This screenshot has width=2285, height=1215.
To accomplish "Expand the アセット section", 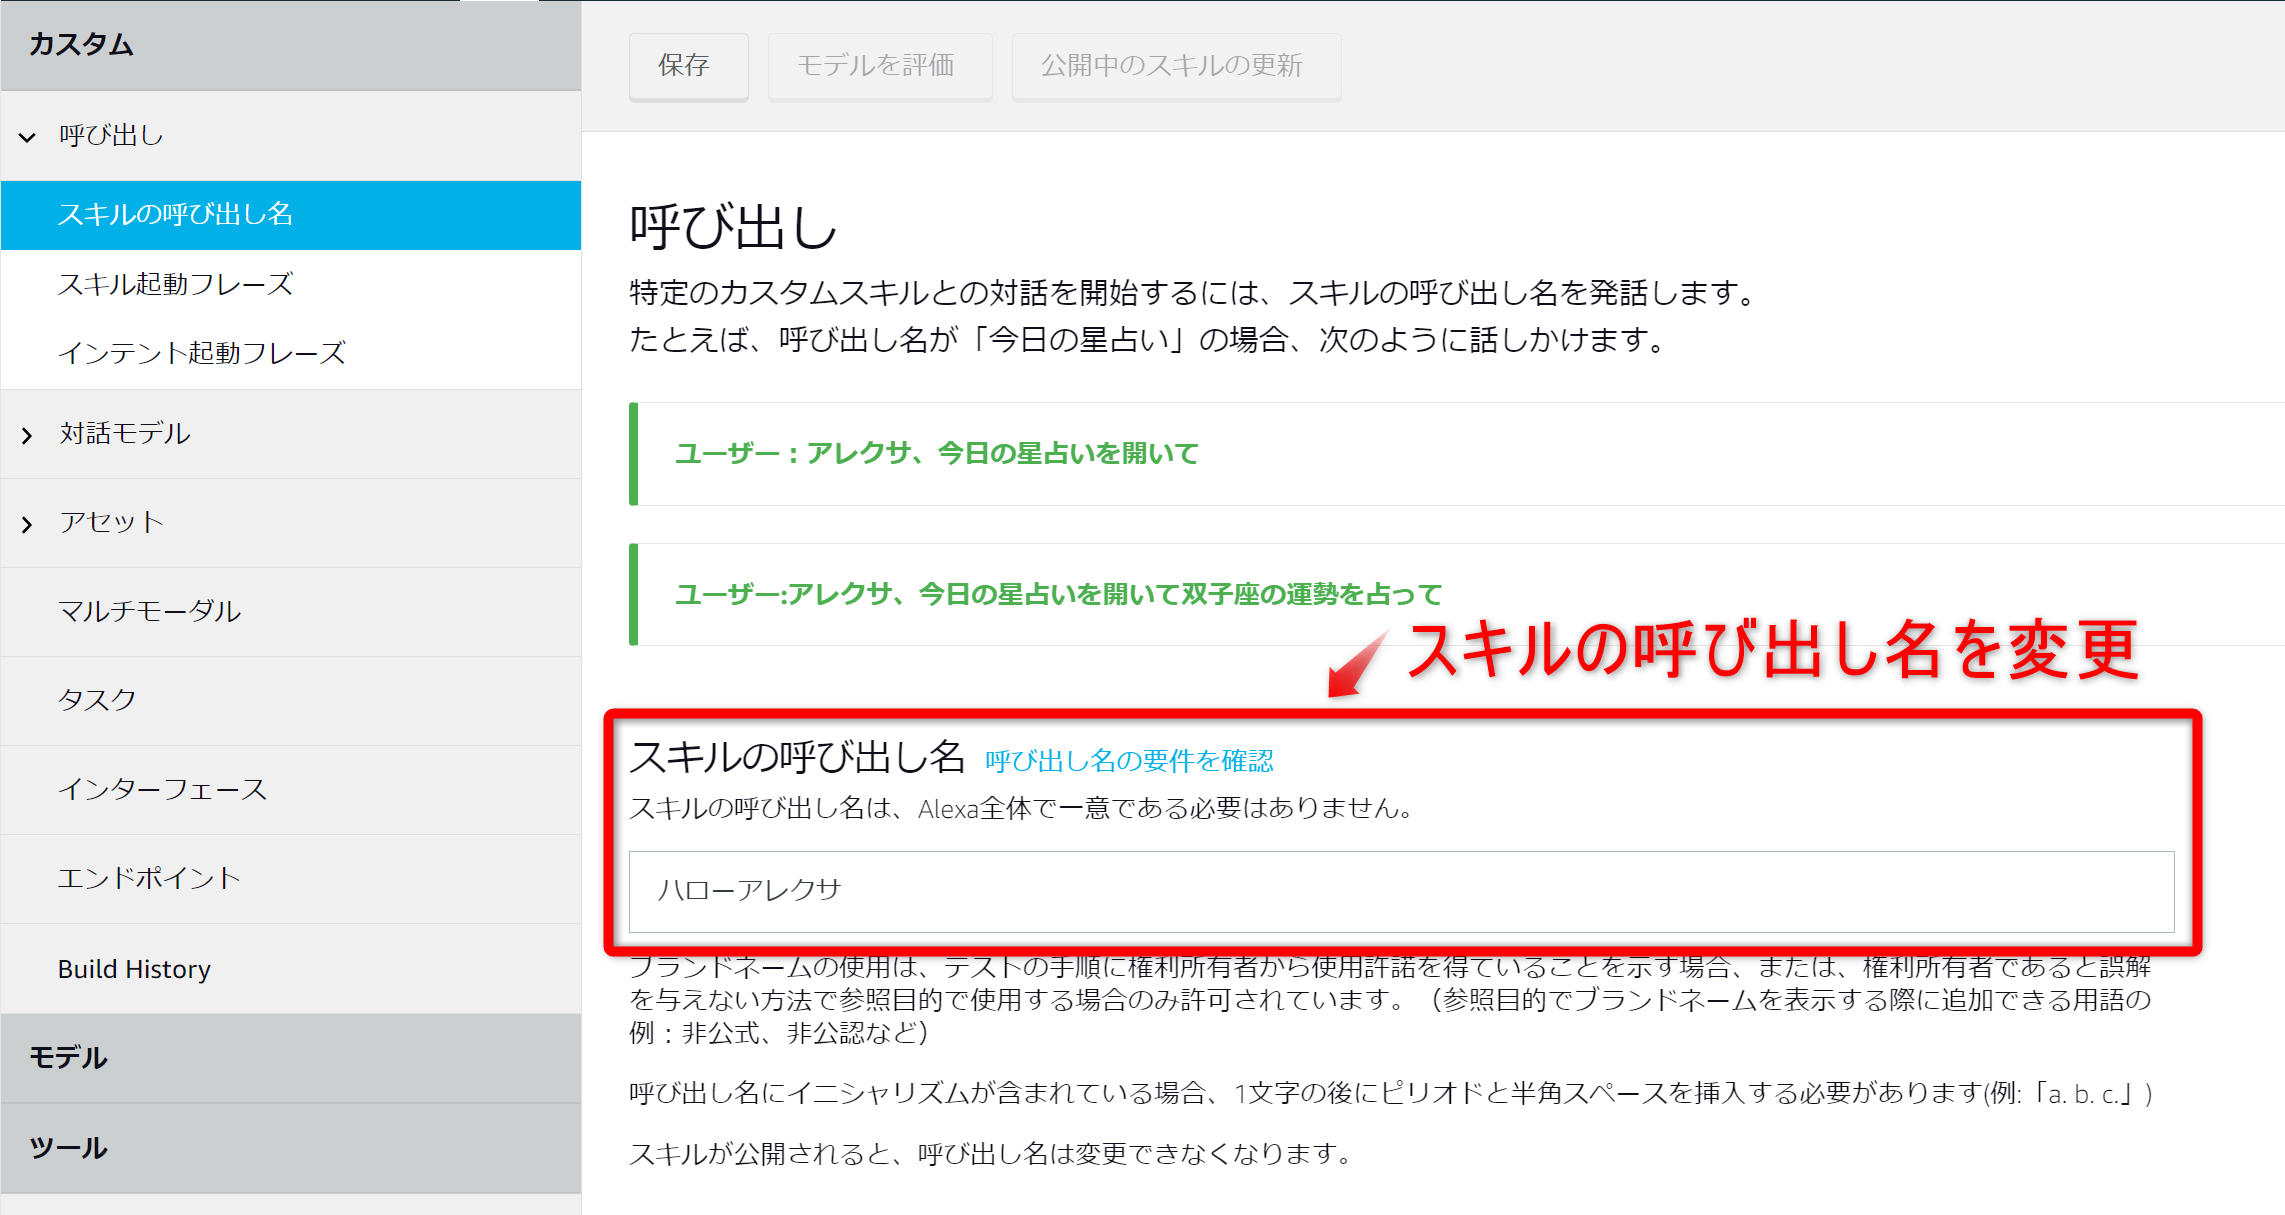I will coord(110,521).
